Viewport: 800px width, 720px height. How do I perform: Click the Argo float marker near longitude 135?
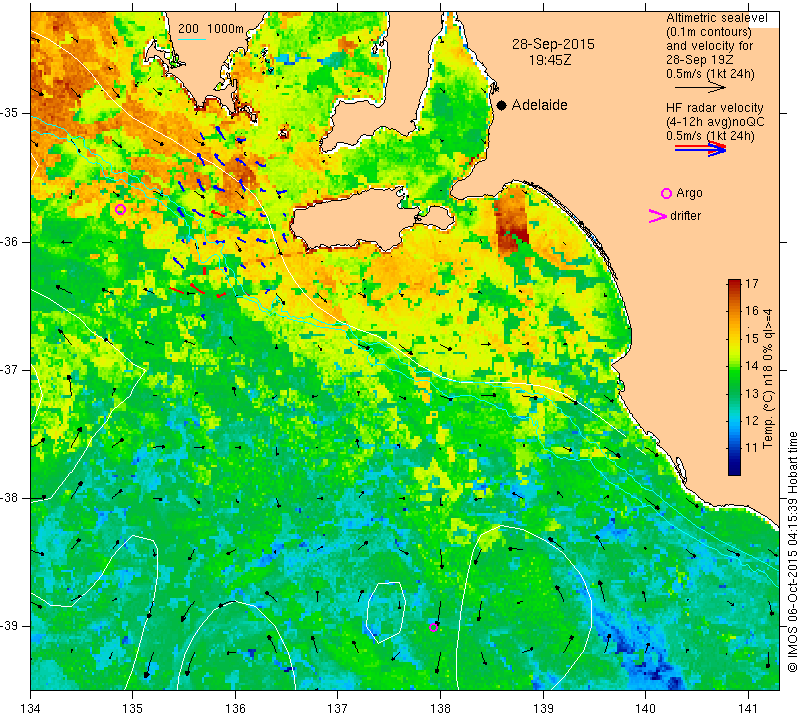[x=120, y=209]
